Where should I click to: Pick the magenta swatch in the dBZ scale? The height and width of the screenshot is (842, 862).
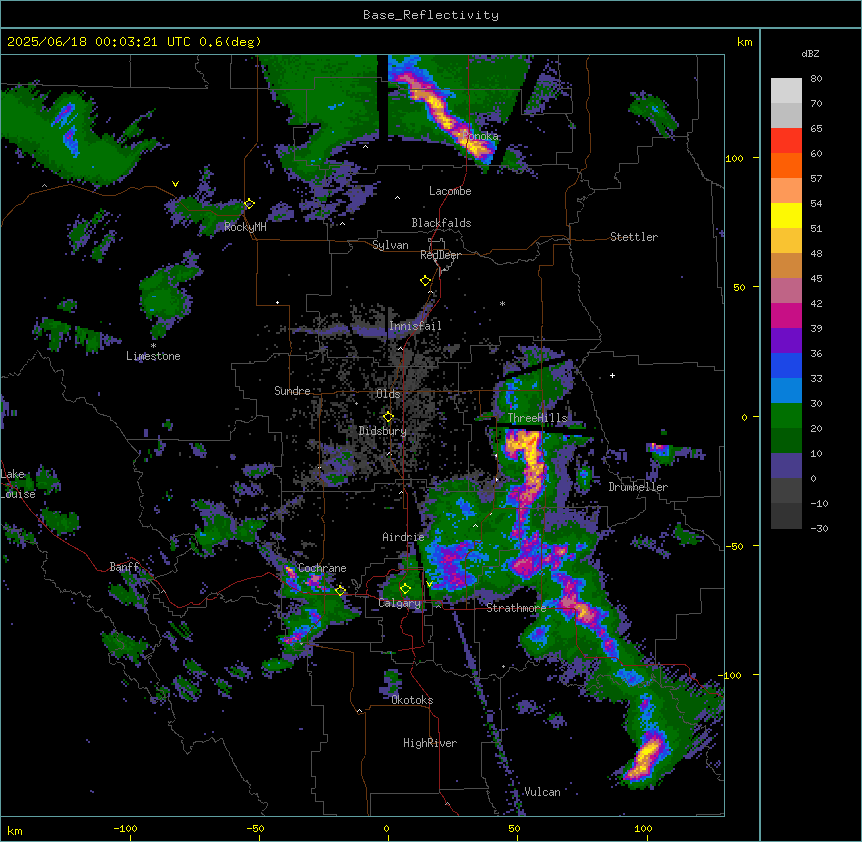point(786,315)
